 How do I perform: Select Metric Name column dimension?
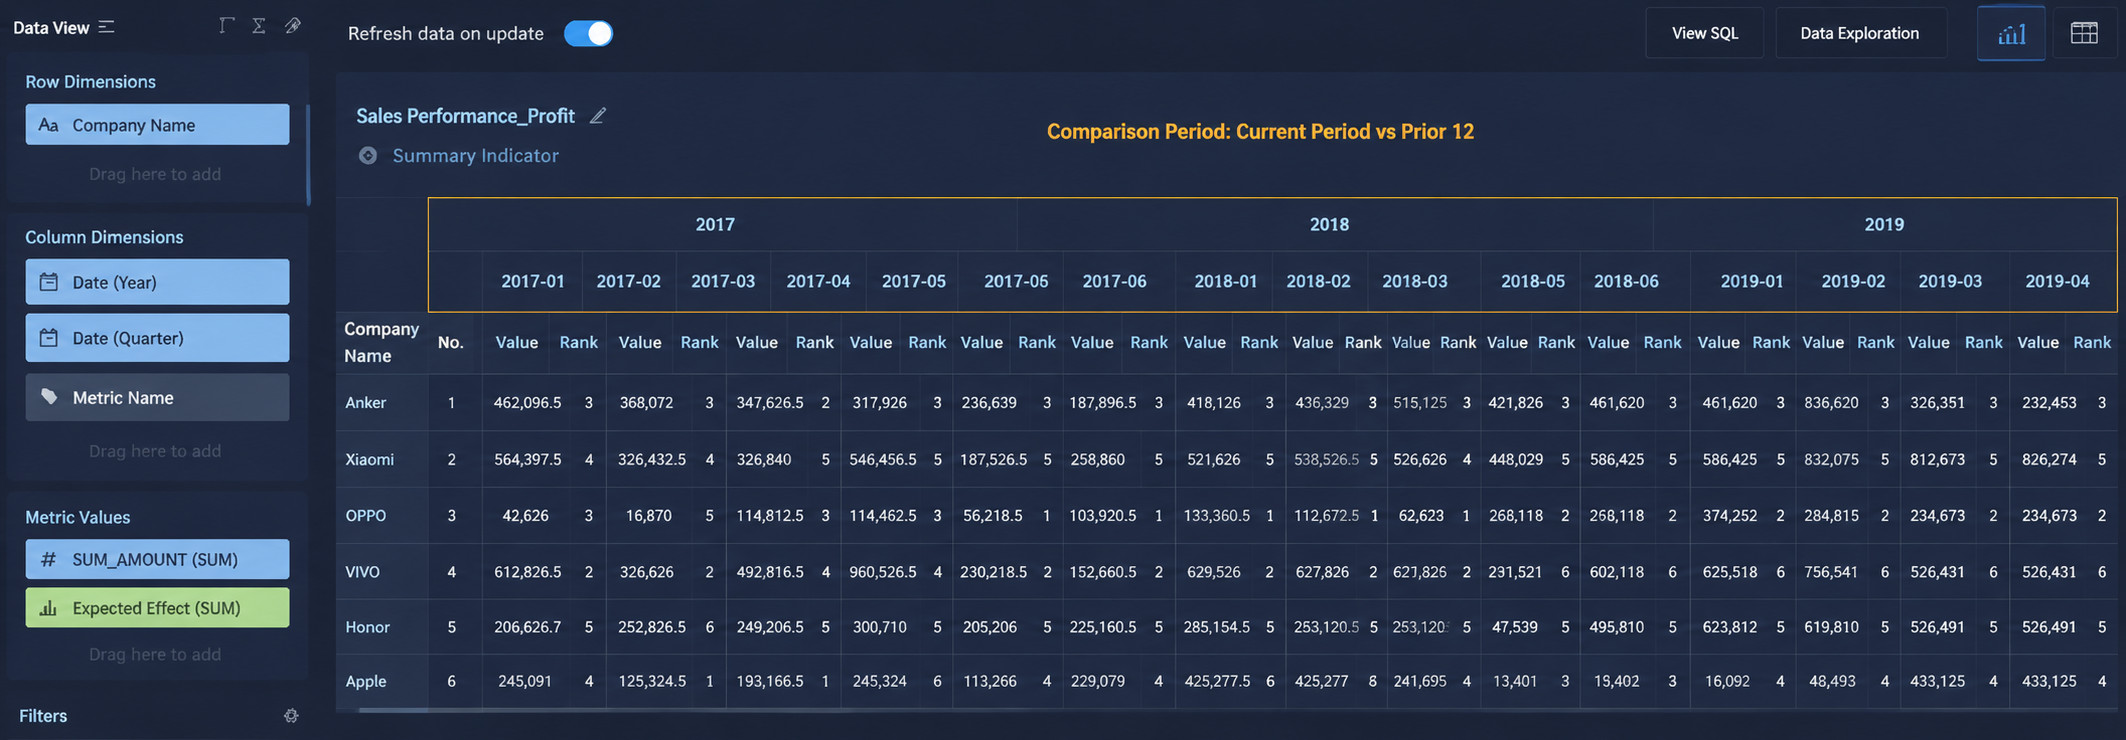pyautogui.click(x=157, y=397)
